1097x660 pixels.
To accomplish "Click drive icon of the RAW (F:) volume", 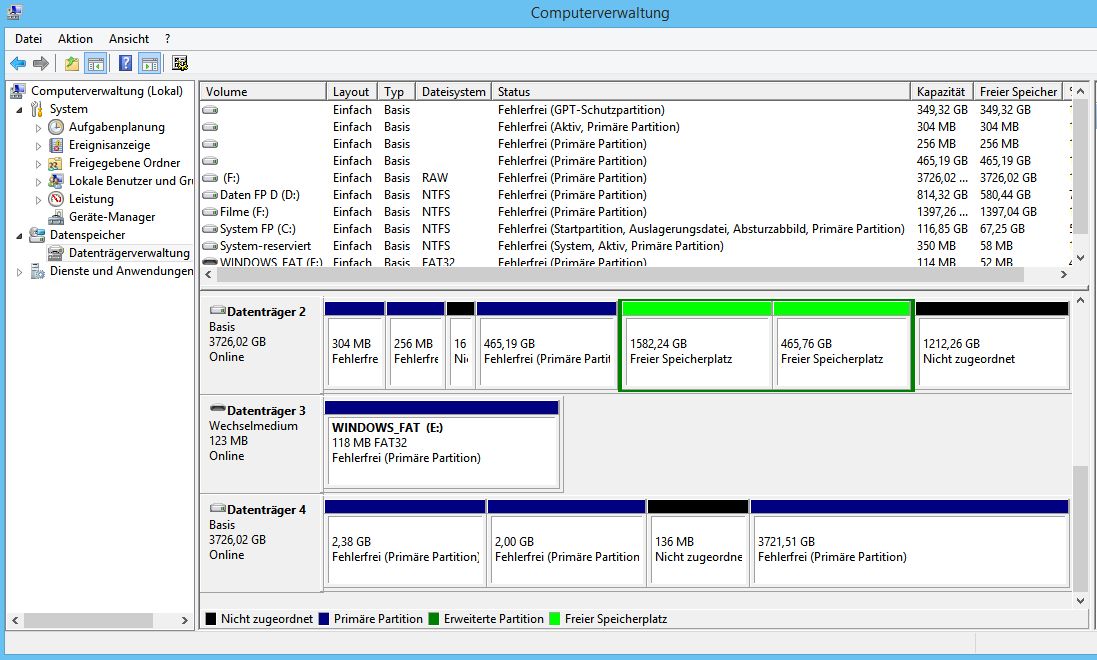I will click(x=210, y=178).
